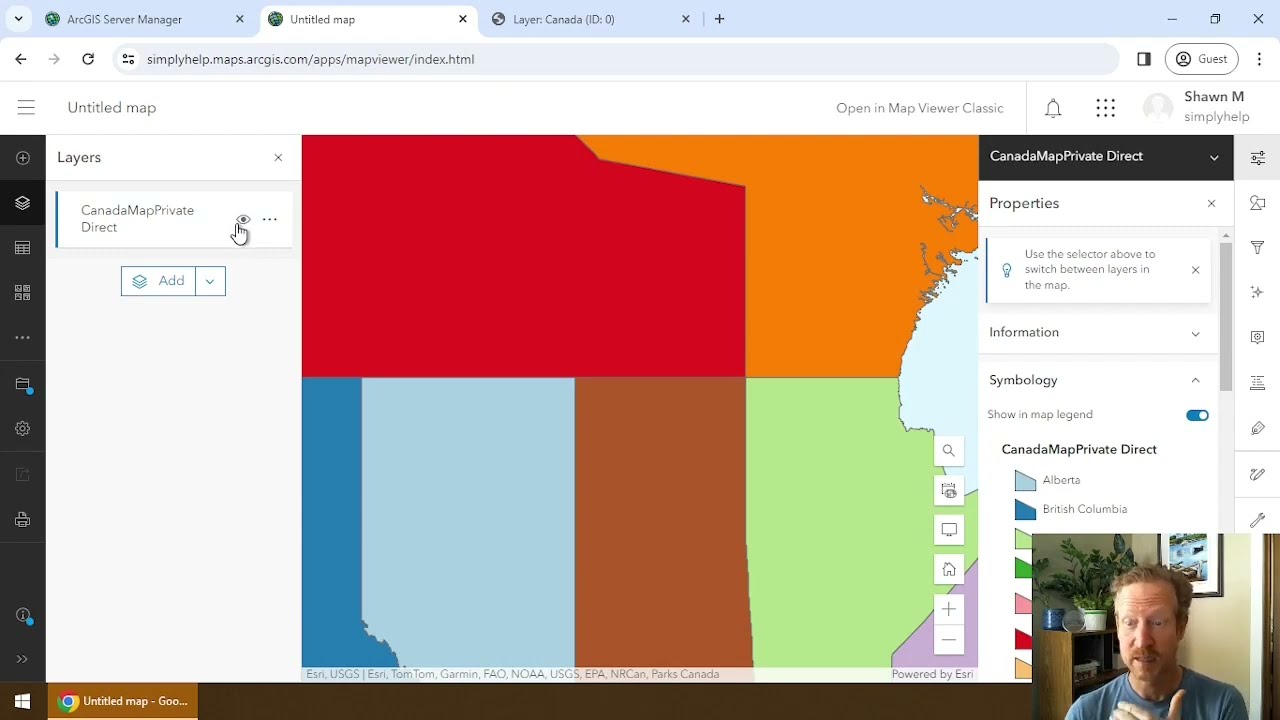Open the Pop-ups configuration icon

[x=1257, y=337]
